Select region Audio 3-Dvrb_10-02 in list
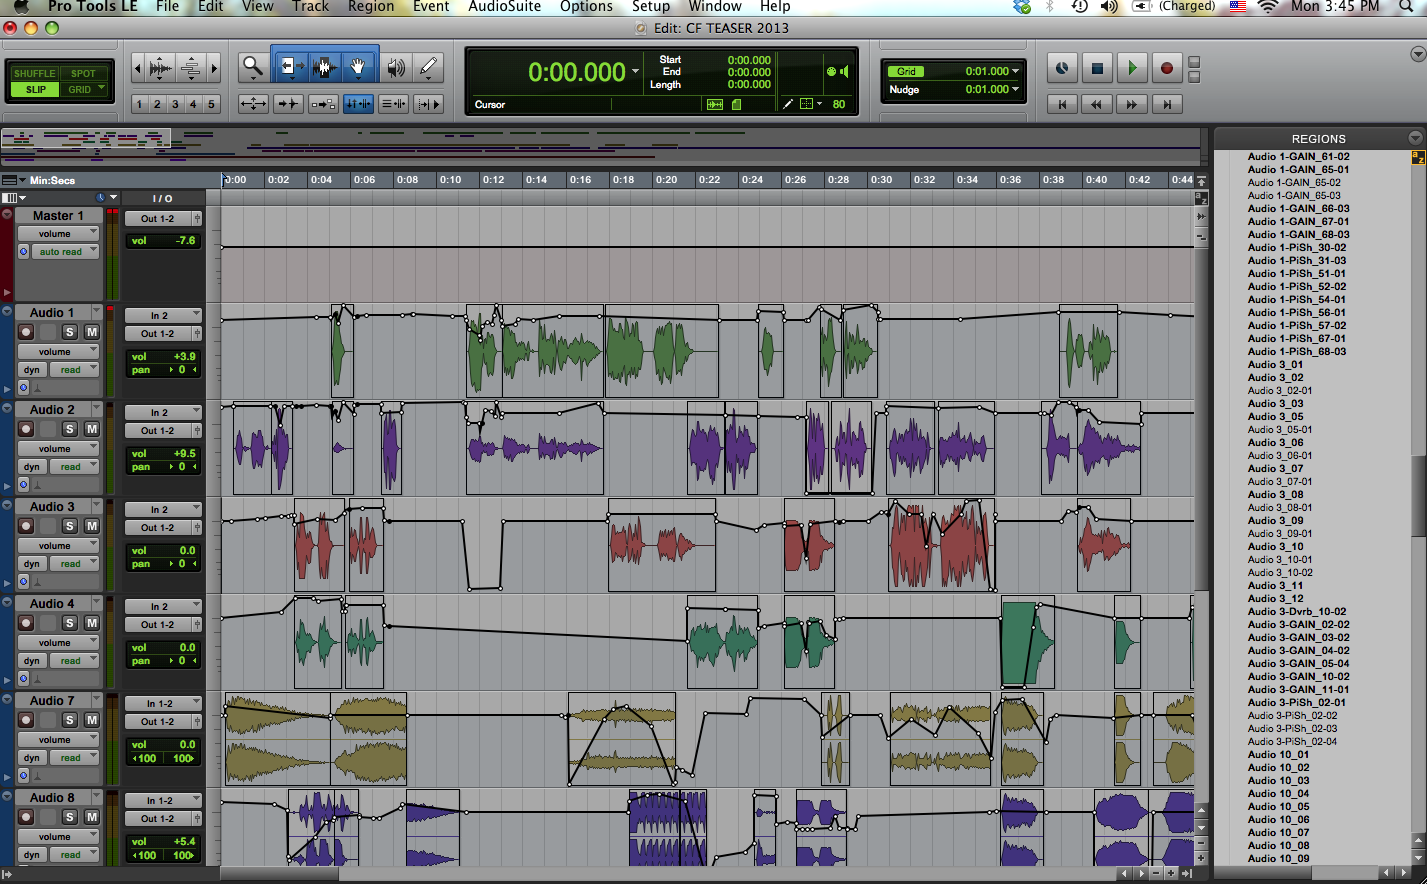This screenshot has width=1427, height=884. pos(1297,612)
